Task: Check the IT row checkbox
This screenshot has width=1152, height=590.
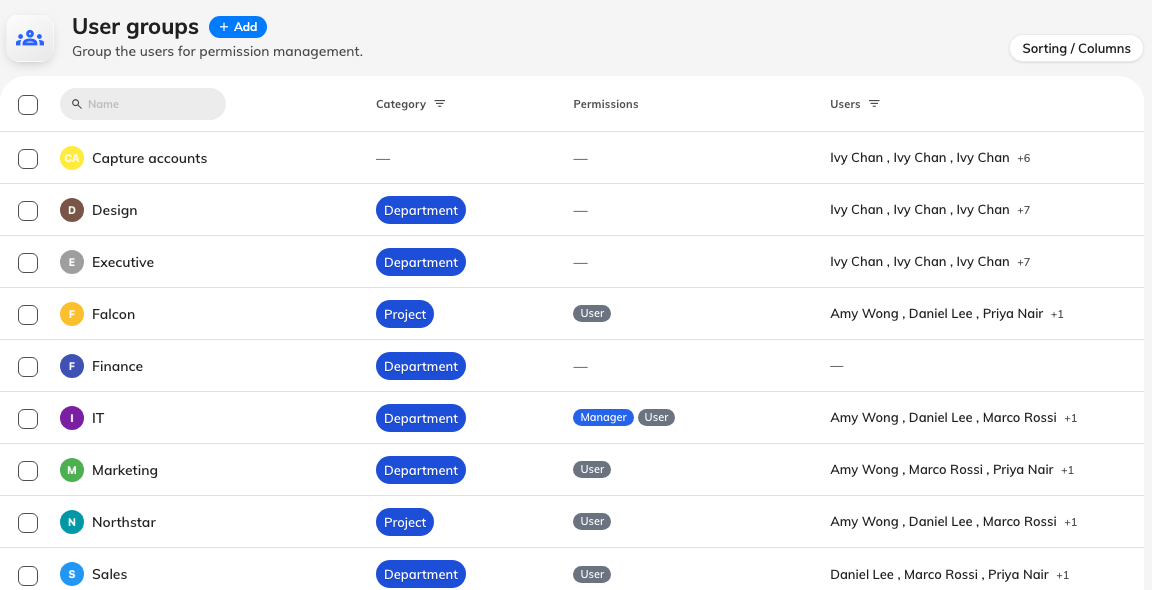Action: [28, 418]
